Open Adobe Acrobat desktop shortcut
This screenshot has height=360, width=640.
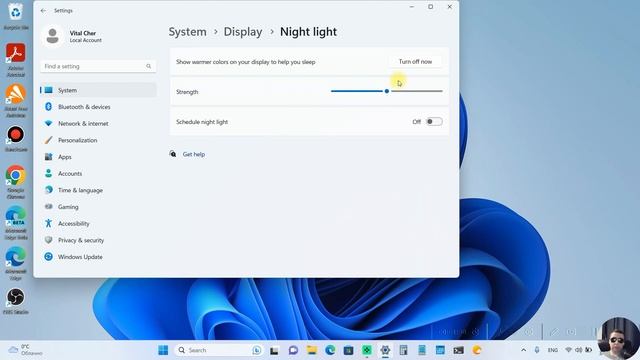tap(16, 60)
